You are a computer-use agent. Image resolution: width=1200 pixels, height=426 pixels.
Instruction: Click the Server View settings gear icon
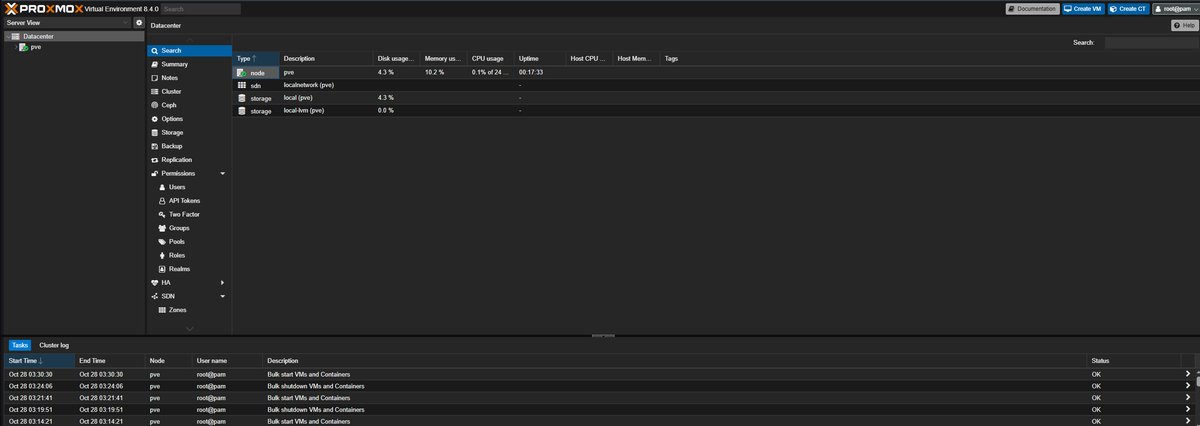pos(139,22)
